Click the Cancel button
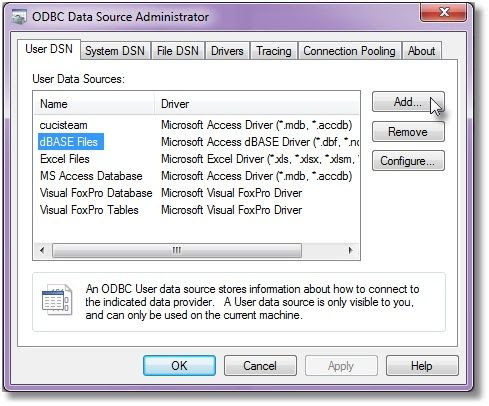Image resolution: width=489 pixels, height=406 pixels. click(260, 366)
